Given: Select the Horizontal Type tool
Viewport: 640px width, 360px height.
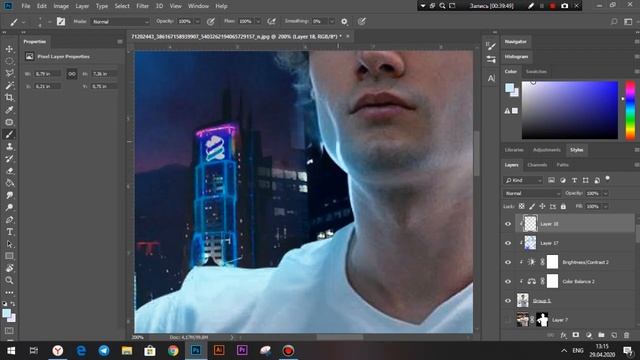Looking at the screenshot, I should pos(9,232).
